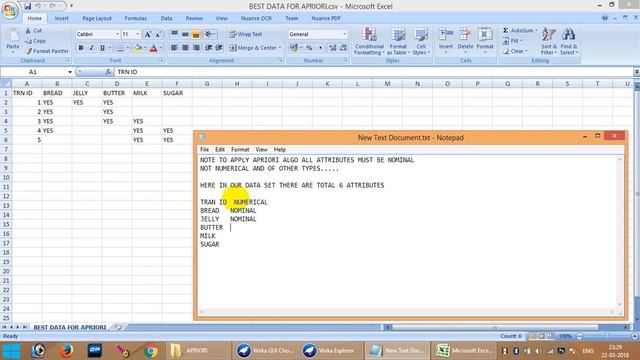
Task: Open Merge & Center dropdown arrow
Action: point(280,48)
